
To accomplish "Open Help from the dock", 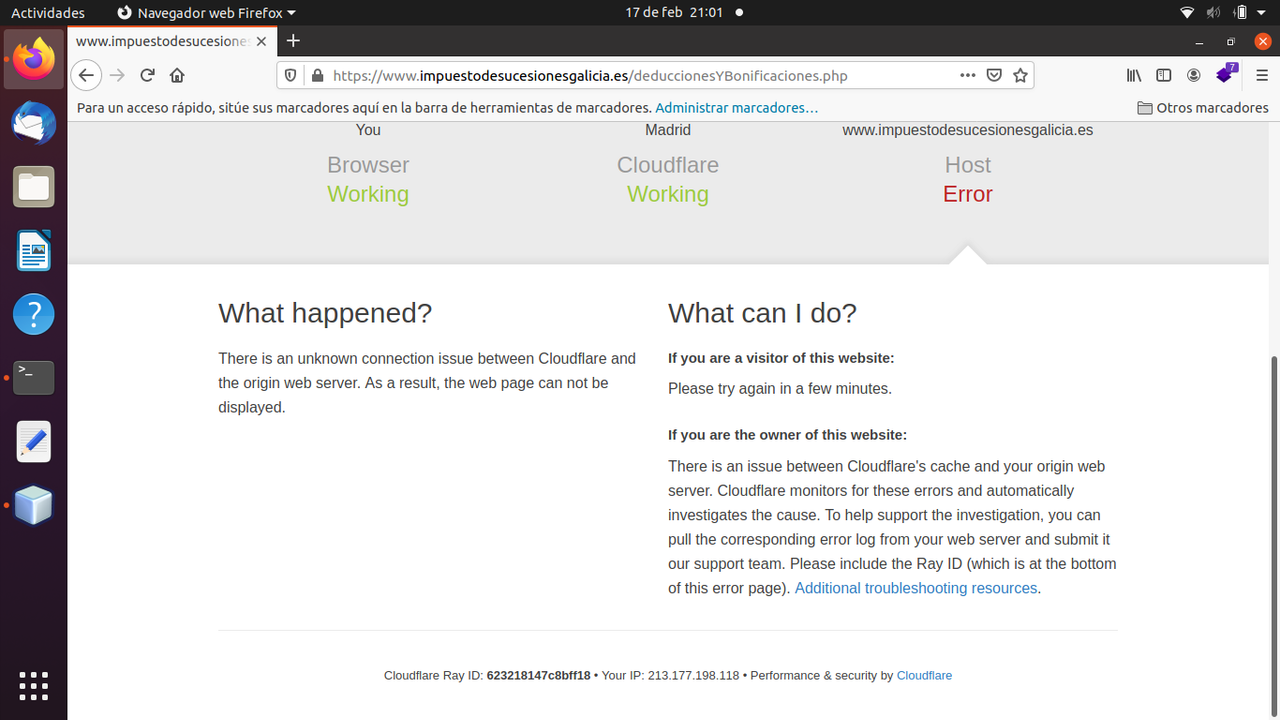I will point(34,315).
